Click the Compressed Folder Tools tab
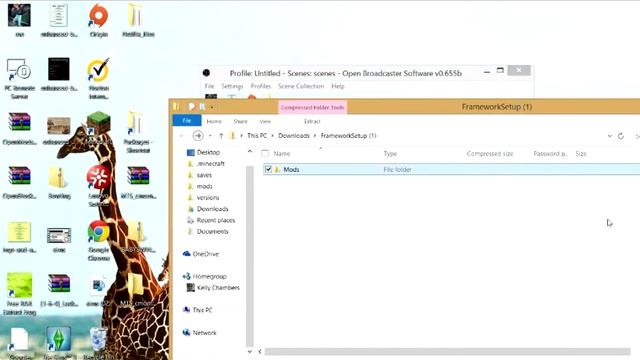The width and height of the screenshot is (640, 360). pos(313,107)
